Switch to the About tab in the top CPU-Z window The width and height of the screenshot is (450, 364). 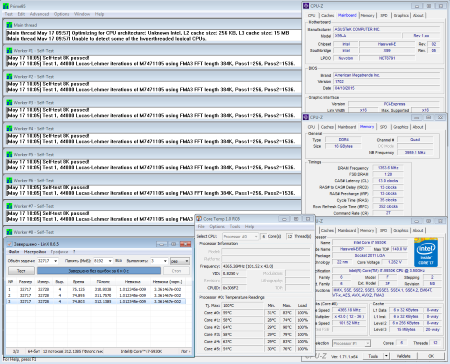point(418,15)
